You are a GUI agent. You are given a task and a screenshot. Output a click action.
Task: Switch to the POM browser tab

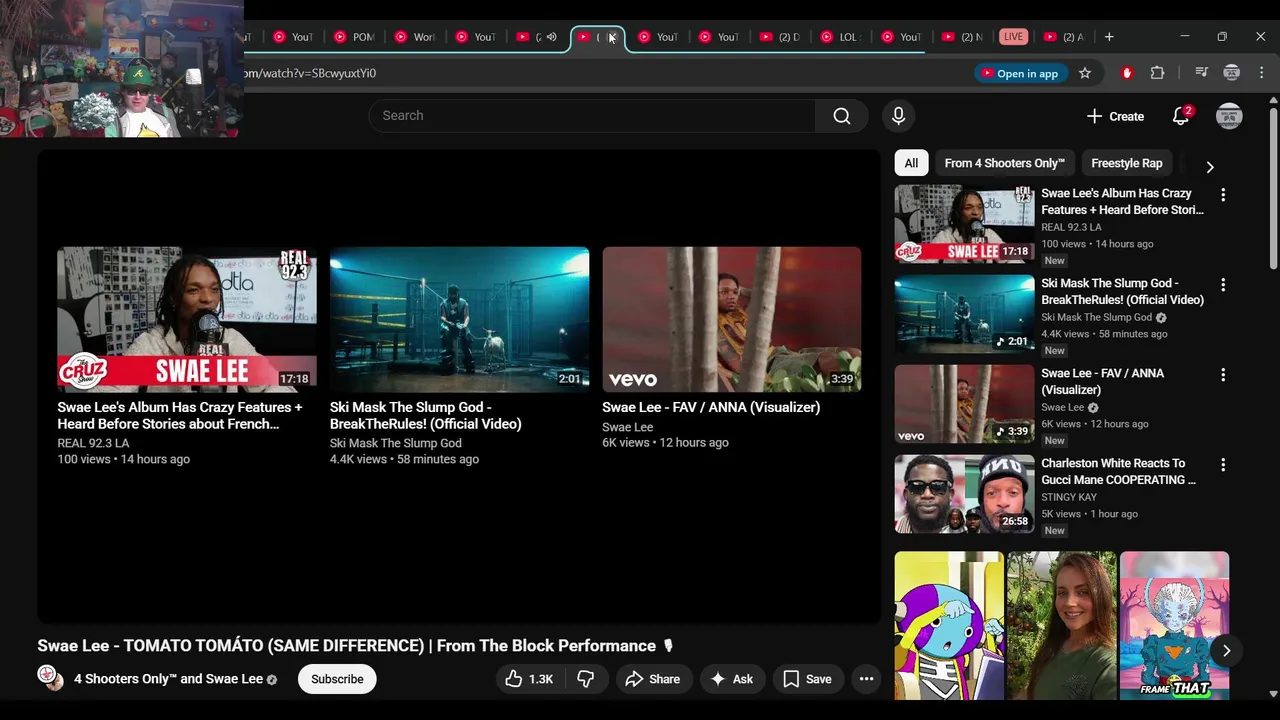click(x=354, y=37)
